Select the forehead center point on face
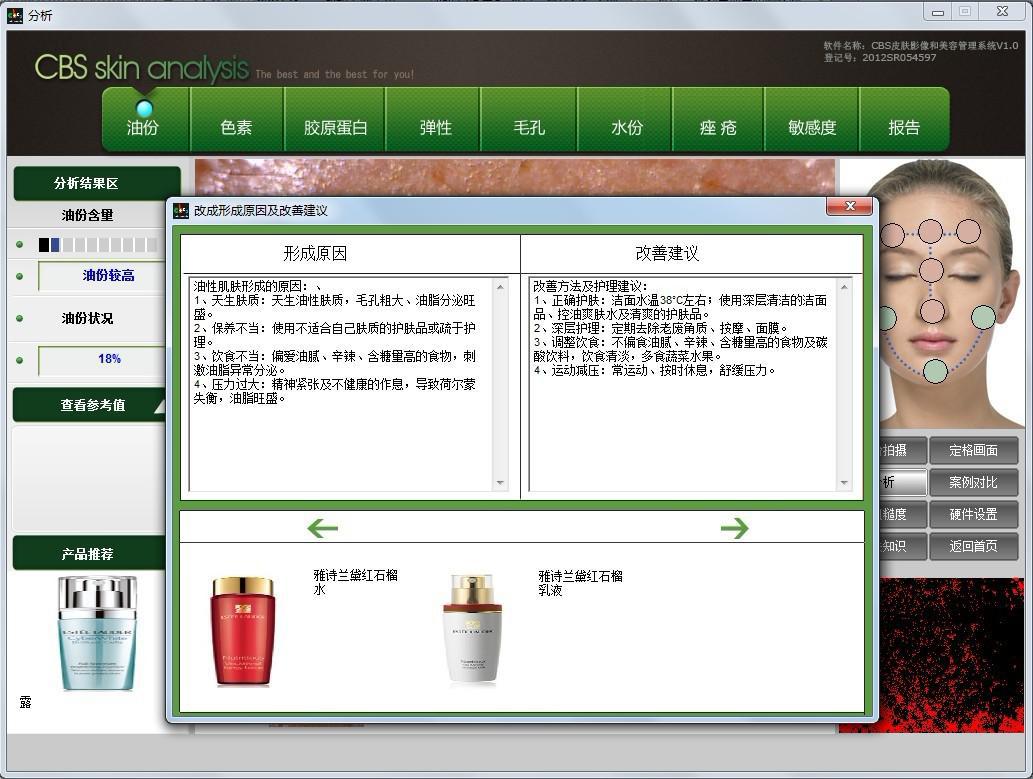 (931, 232)
